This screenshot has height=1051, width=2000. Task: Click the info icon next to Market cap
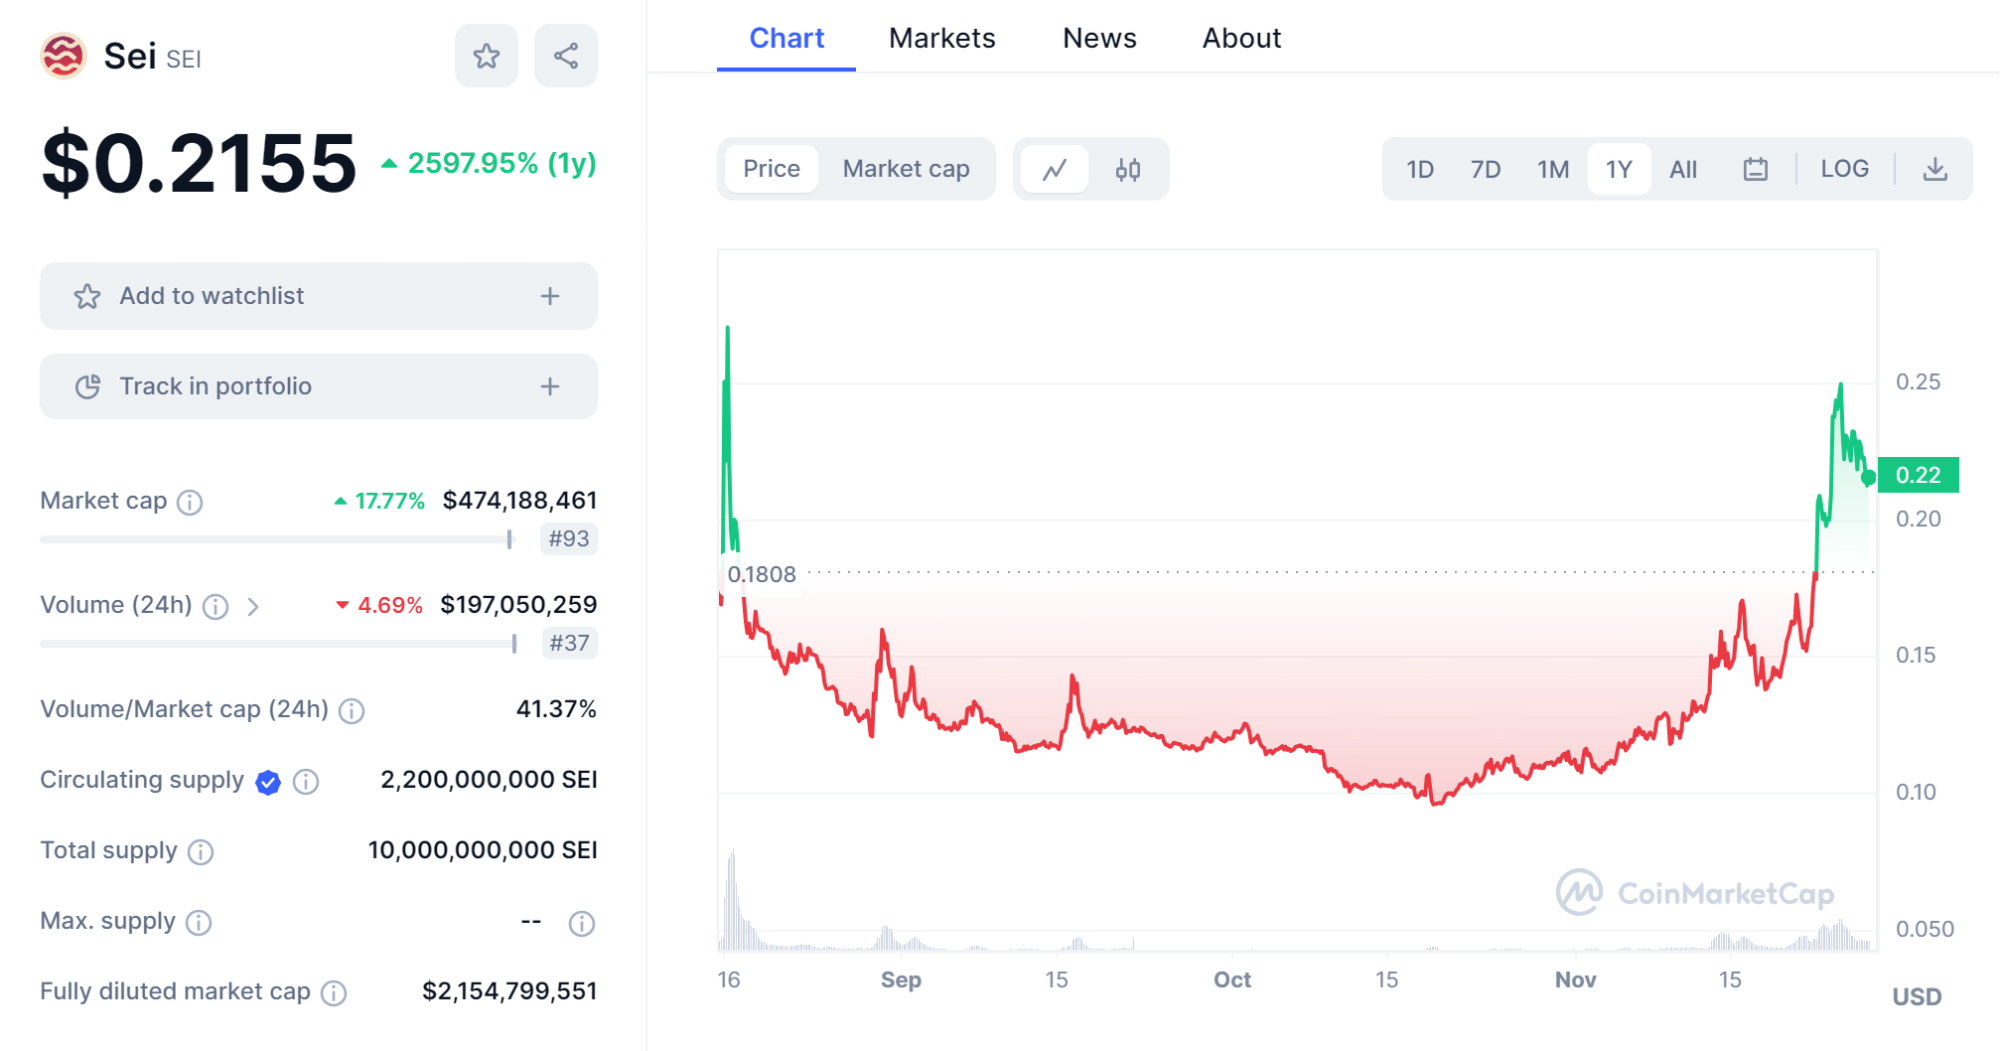tap(190, 502)
